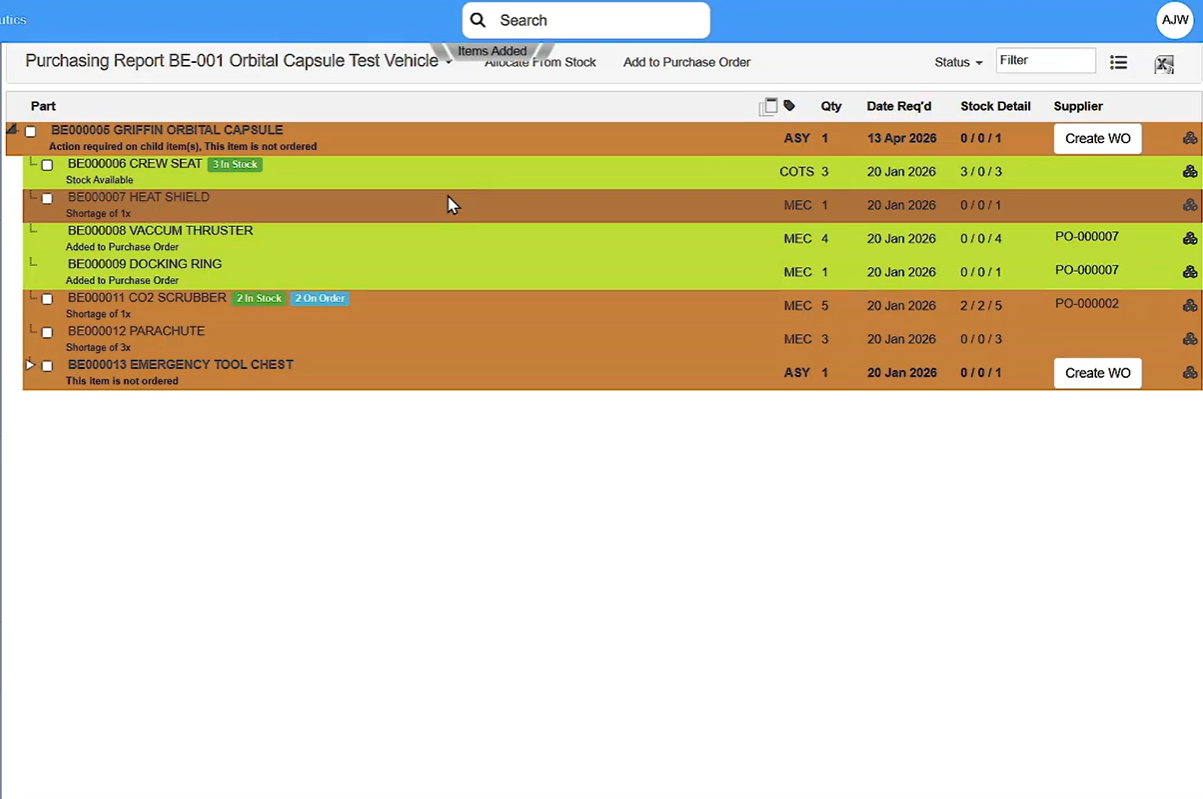Click into the Search box

tap(586, 20)
